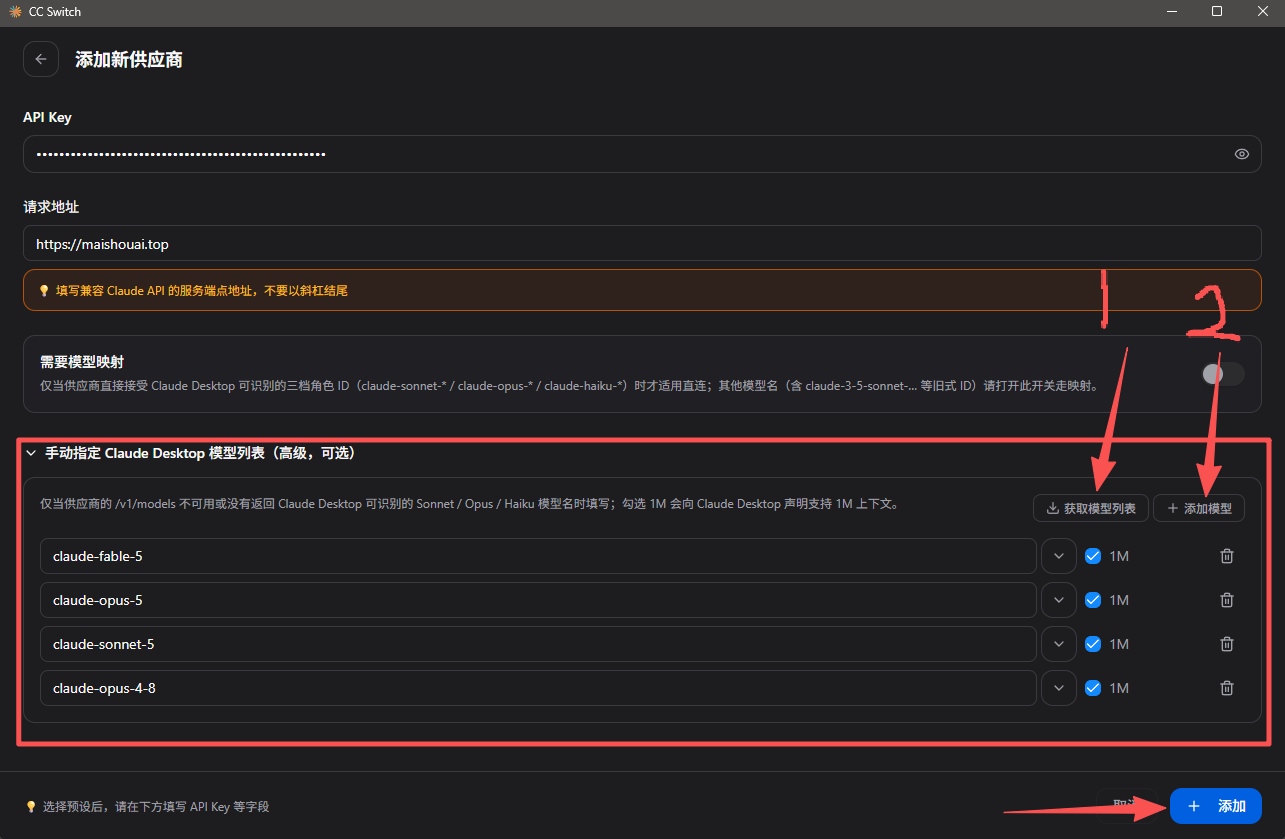Delete the claude-opus-5 model row
The image size is (1285, 839).
click(x=1227, y=600)
